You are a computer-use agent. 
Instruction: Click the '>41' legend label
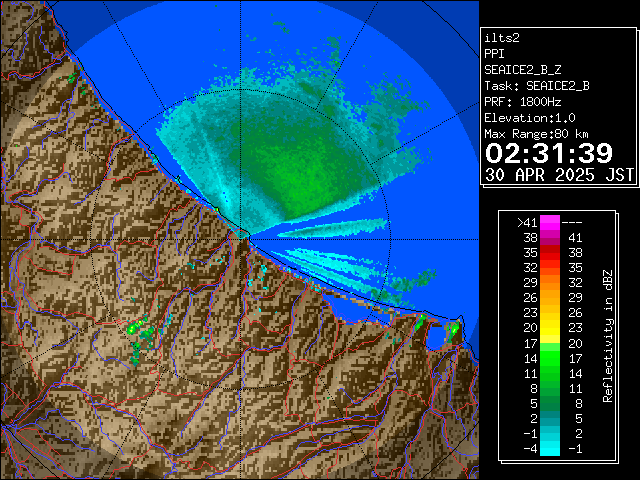[527, 223]
